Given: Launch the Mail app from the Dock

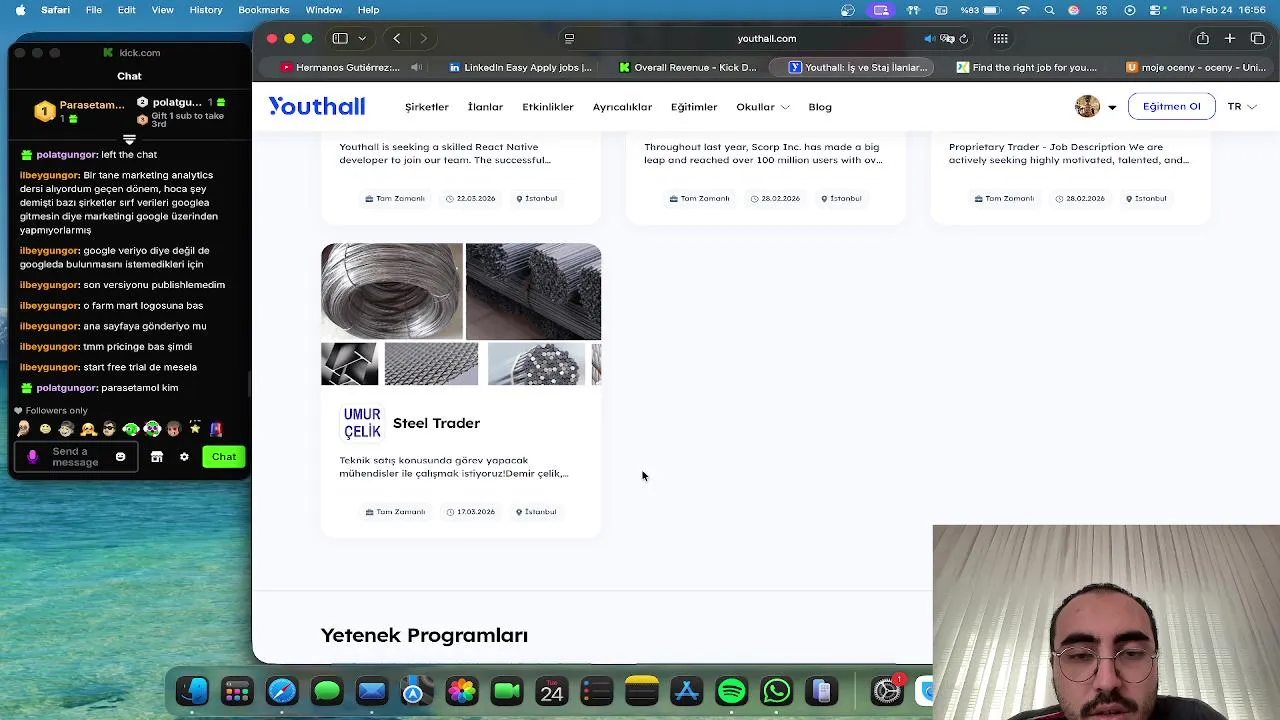Looking at the screenshot, I should 372,691.
